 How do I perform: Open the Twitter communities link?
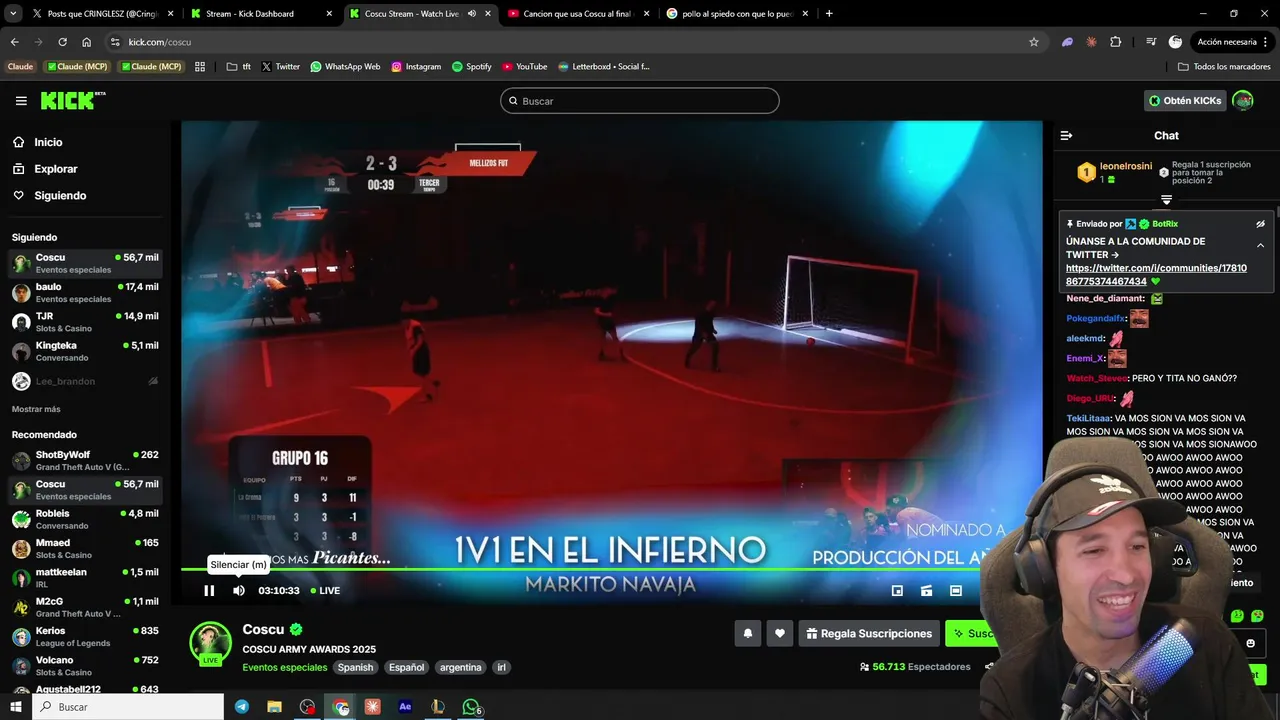(x=1156, y=275)
